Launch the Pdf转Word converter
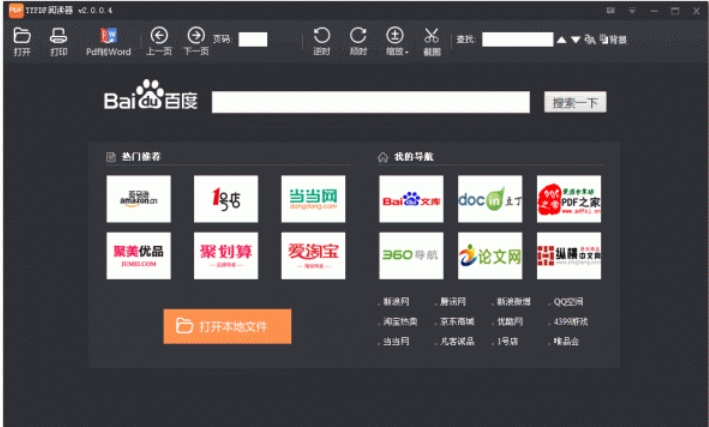Image resolution: width=709 pixels, height=427 pixels. tap(109, 42)
